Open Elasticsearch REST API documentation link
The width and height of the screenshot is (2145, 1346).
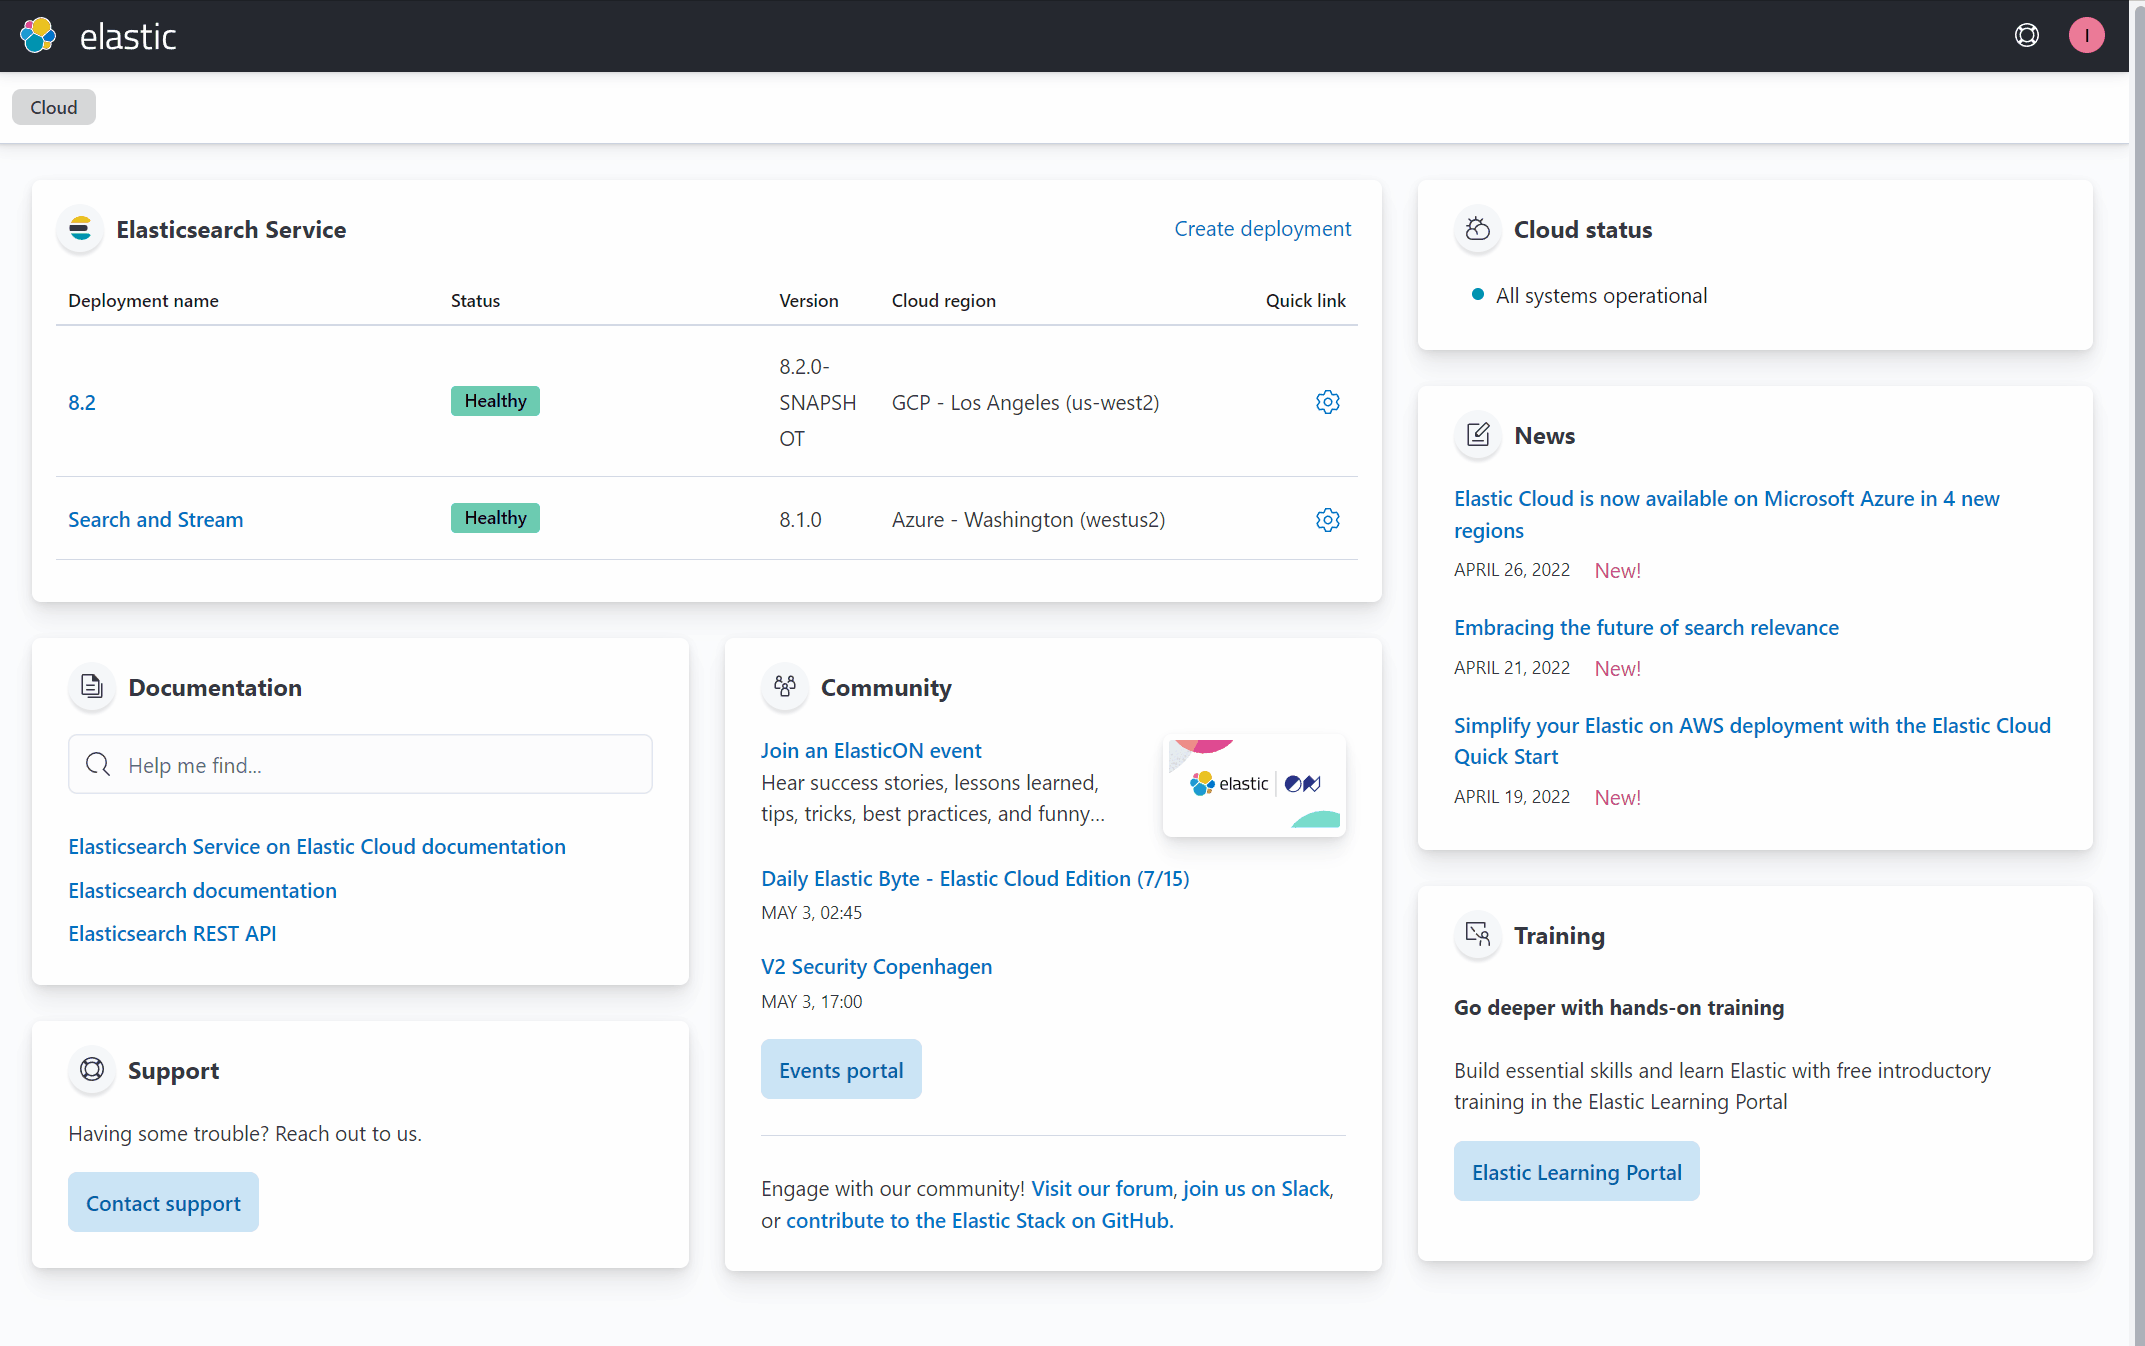pos(172,934)
